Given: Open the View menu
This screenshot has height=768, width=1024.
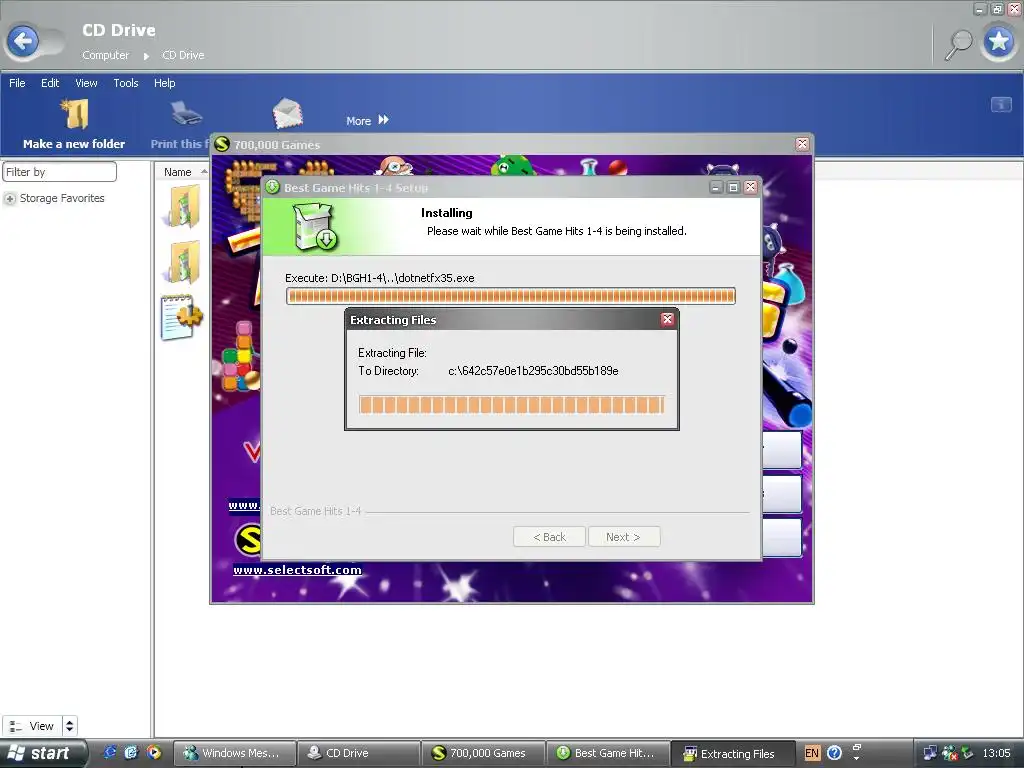Looking at the screenshot, I should 86,83.
